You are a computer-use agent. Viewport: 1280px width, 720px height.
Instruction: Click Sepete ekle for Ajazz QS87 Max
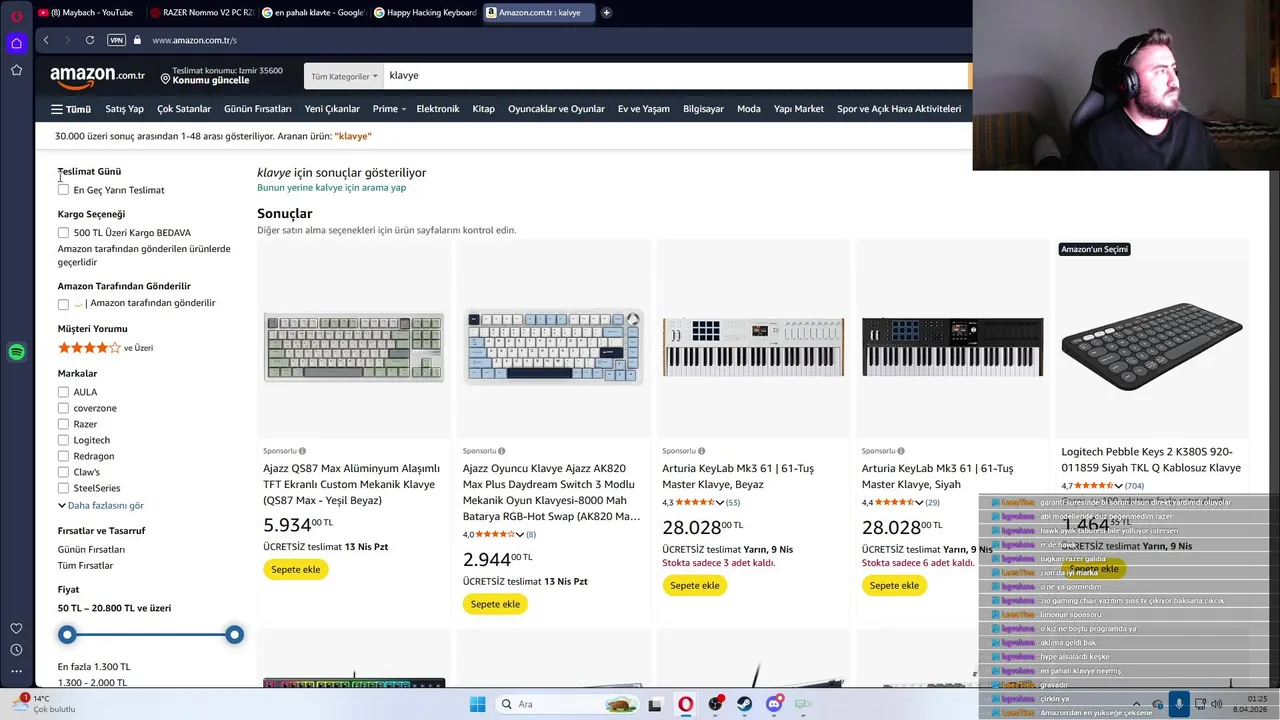coord(296,569)
